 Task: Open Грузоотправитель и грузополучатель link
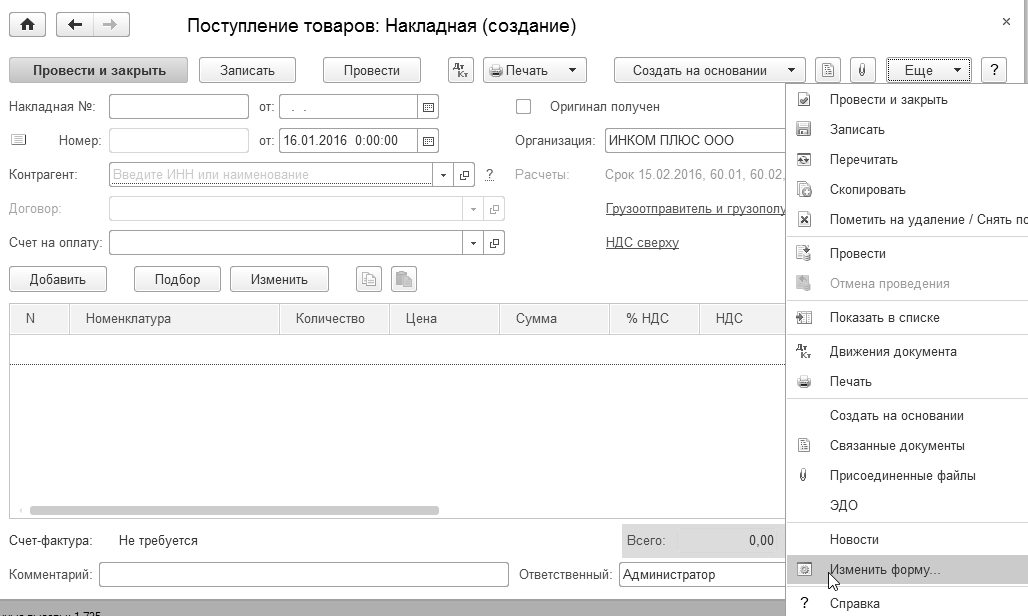695,208
